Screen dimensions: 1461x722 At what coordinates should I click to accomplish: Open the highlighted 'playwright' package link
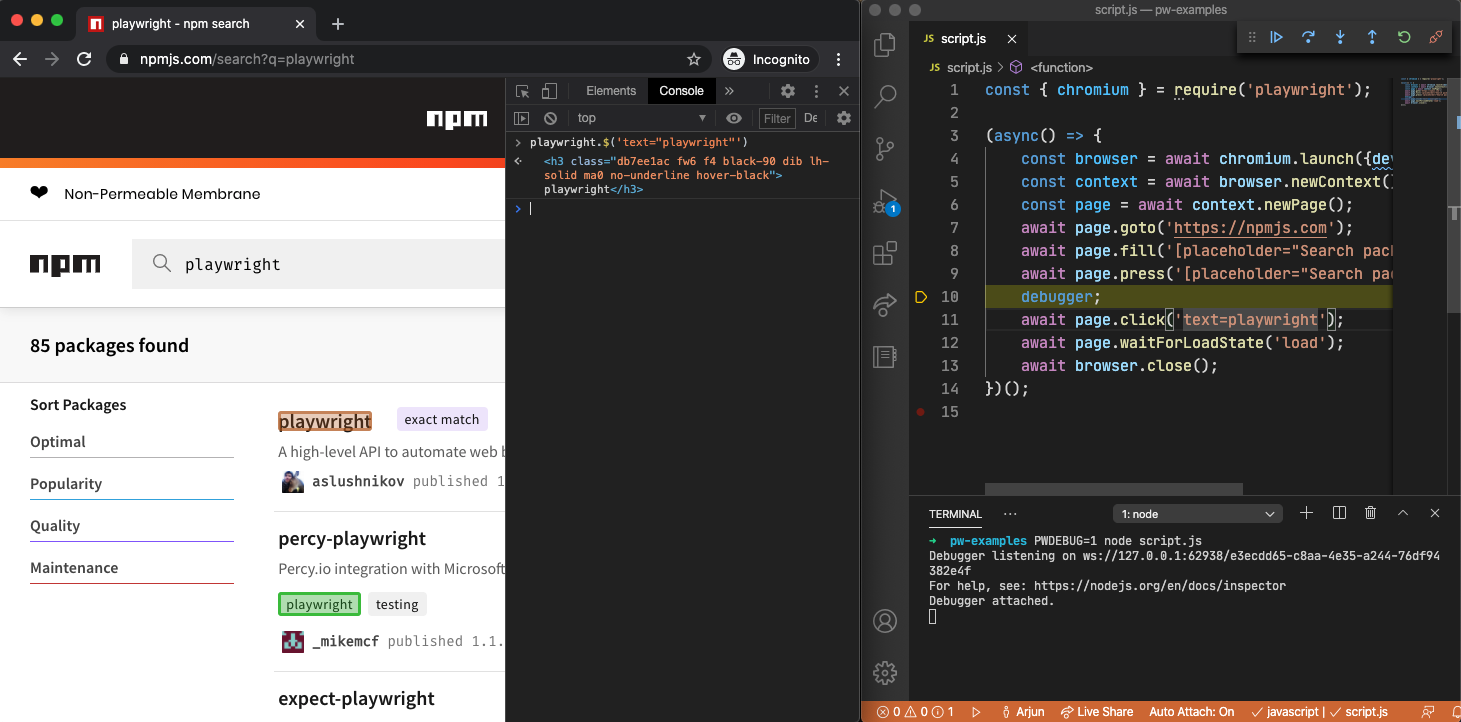click(x=324, y=421)
